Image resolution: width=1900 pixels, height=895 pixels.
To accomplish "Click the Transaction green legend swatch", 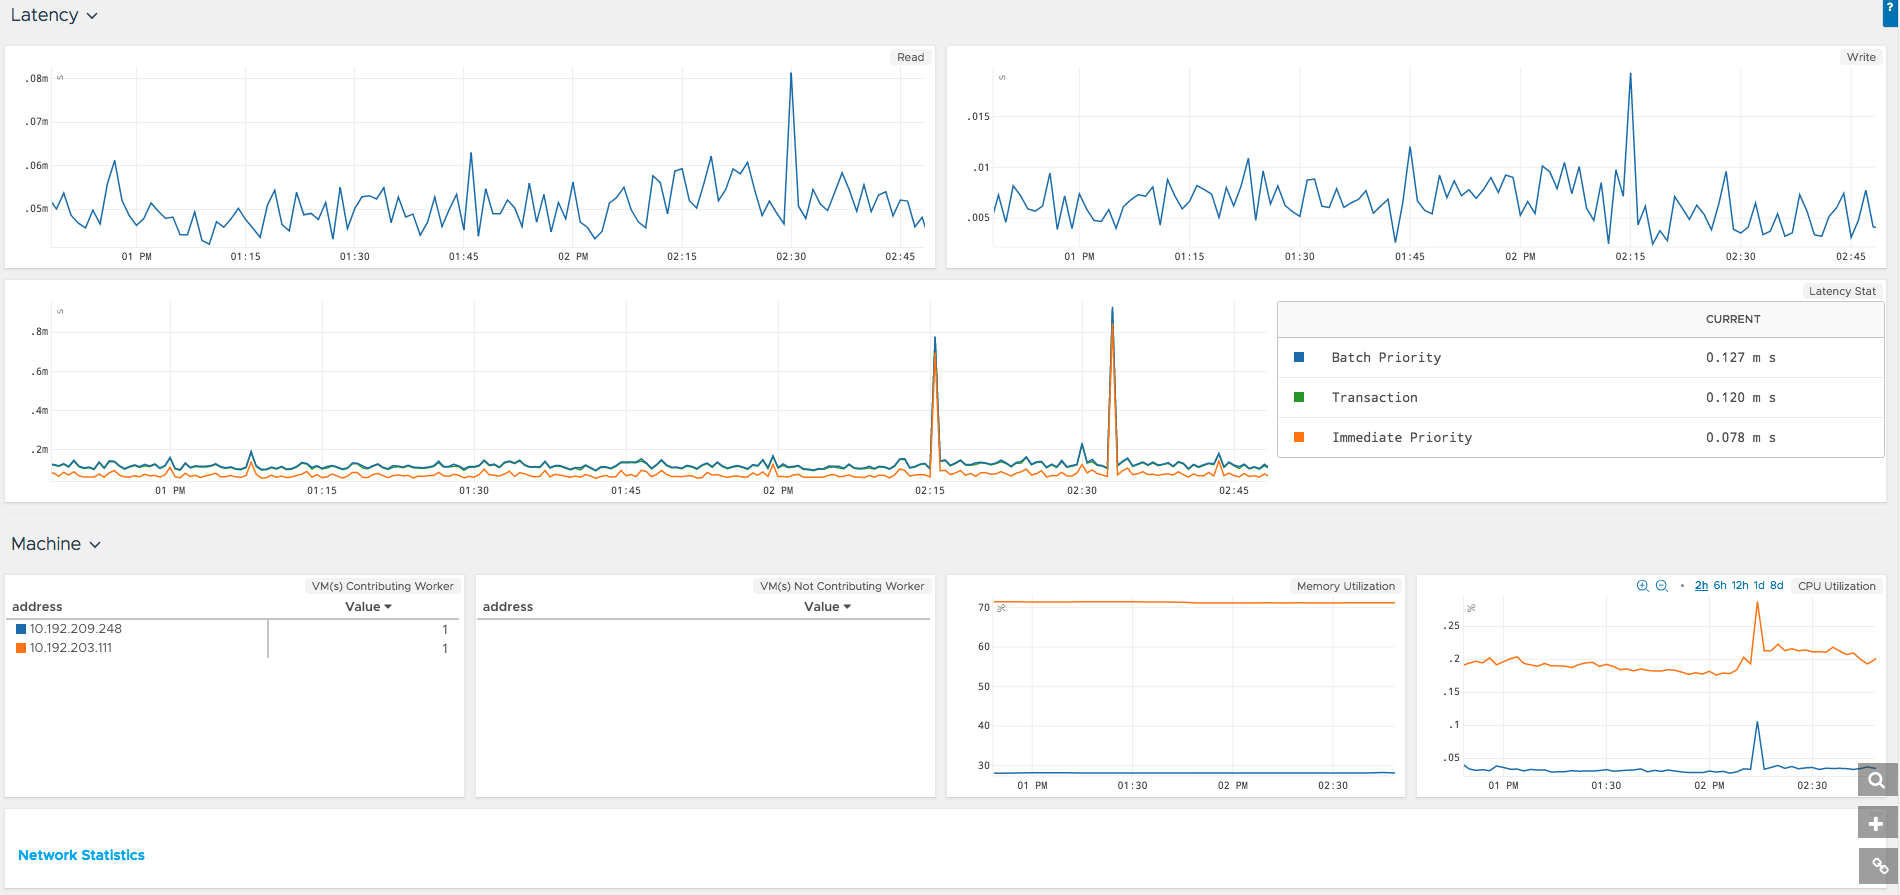I will click(1299, 397).
